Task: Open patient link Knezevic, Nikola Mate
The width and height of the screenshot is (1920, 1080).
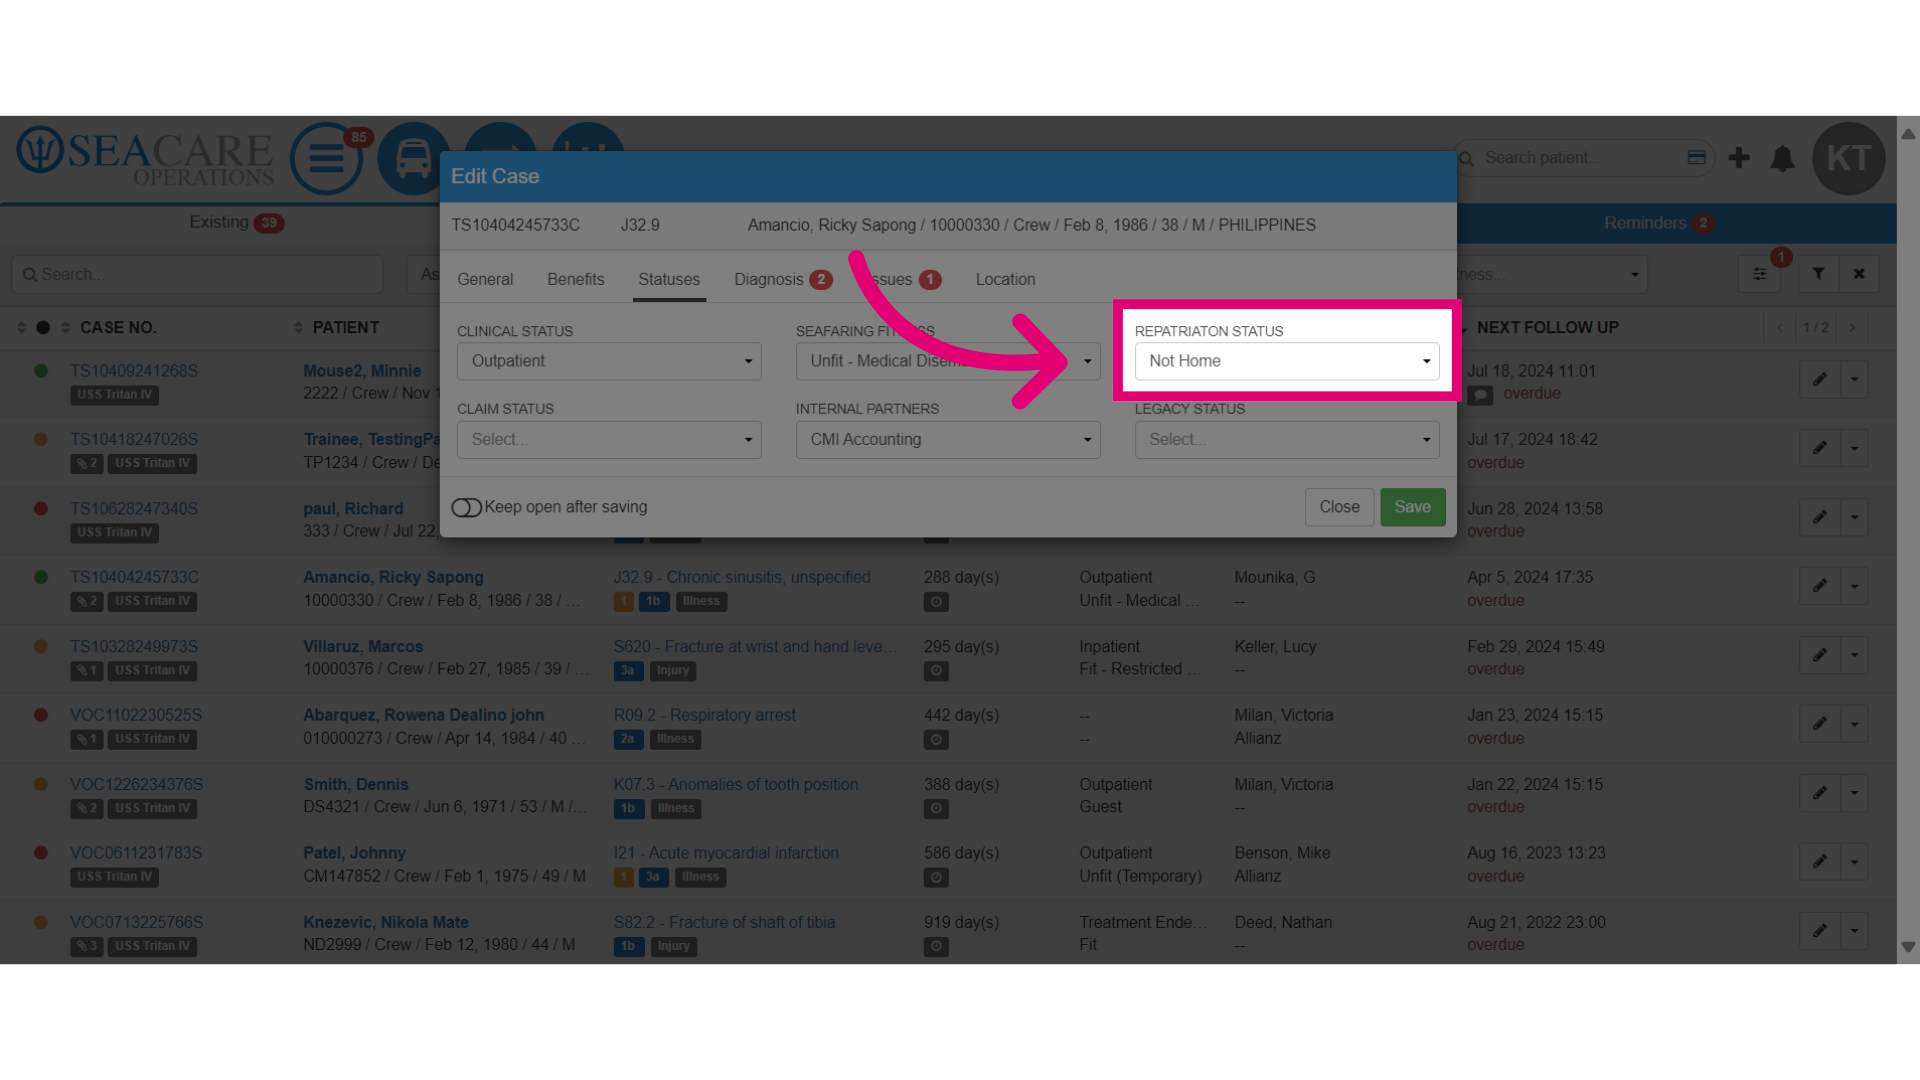Action: 386,922
